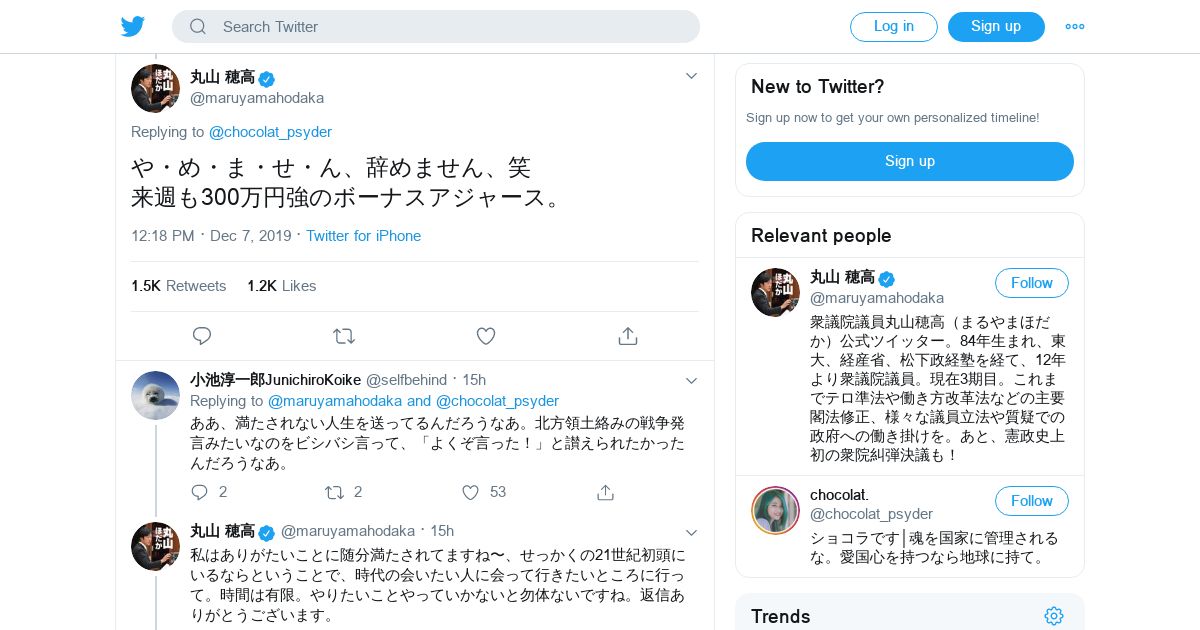Viewport: 1200px width, 630px height.
Task: Follow chocolat. in Relevant people
Action: 1032,501
